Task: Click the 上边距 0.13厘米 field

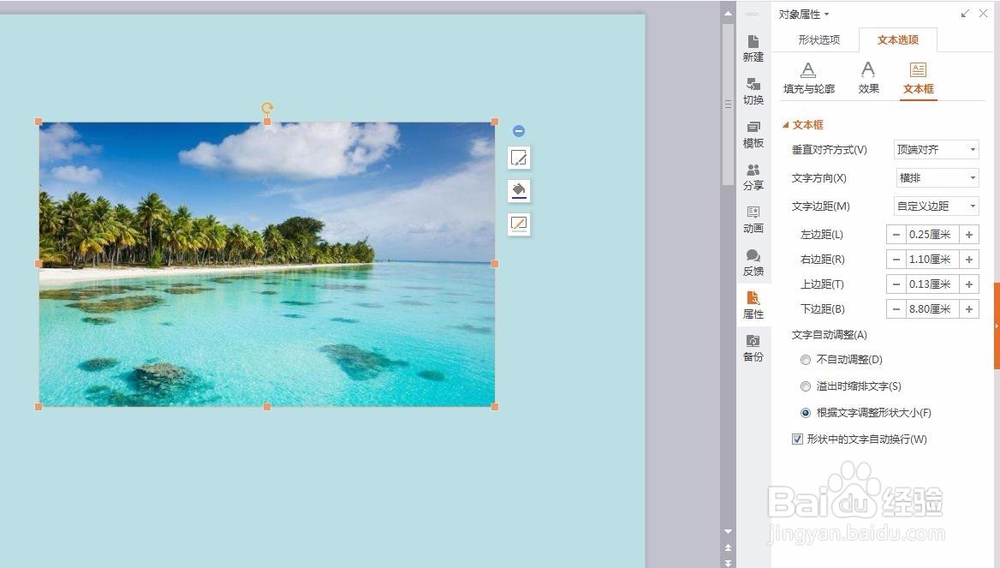Action: (x=932, y=284)
